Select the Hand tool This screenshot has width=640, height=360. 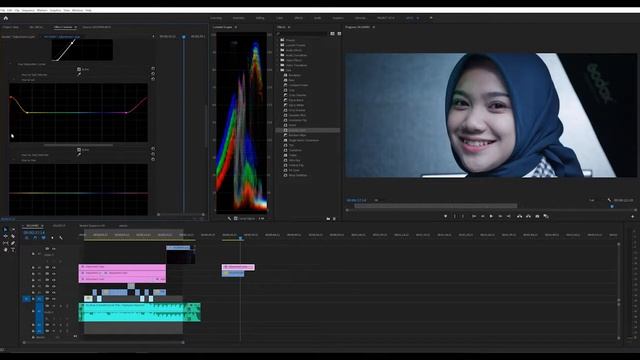[x=5, y=250]
